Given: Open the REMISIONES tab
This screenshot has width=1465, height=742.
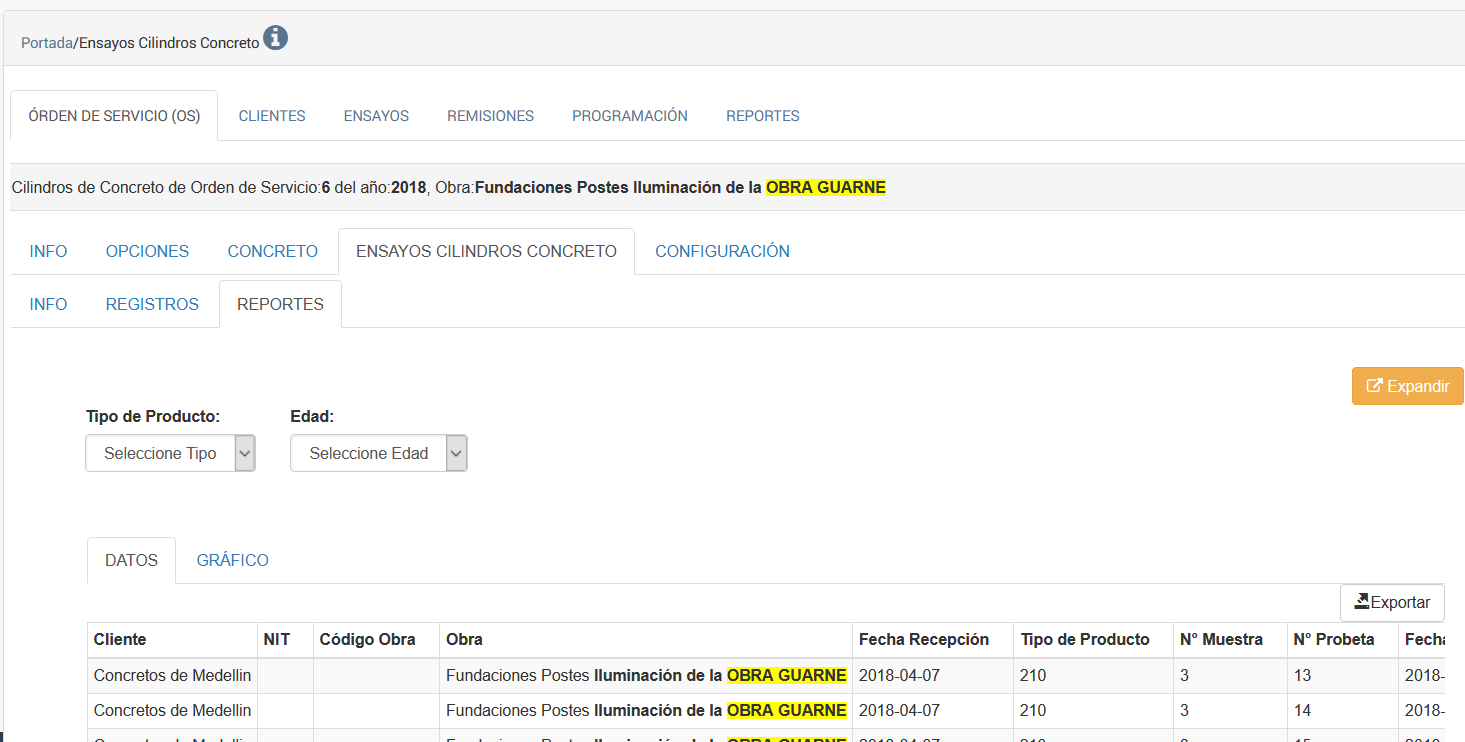Looking at the screenshot, I should 490,116.
